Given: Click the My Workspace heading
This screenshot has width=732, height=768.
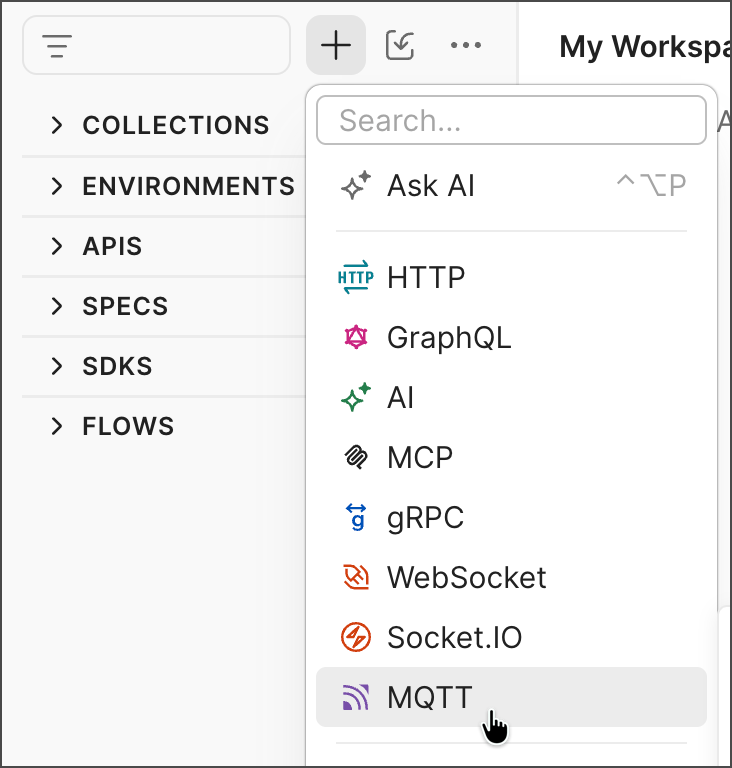Looking at the screenshot, I should click(x=645, y=48).
